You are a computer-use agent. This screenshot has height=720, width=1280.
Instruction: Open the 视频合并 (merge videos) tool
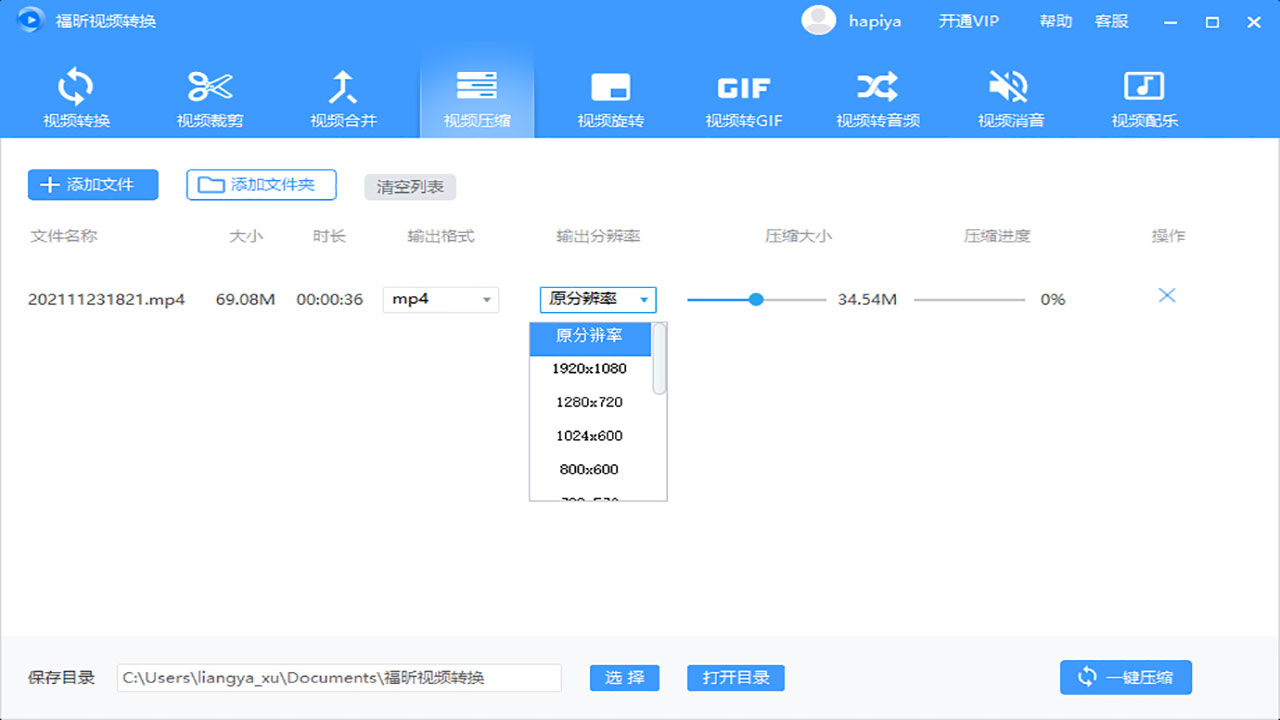coord(343,97)
